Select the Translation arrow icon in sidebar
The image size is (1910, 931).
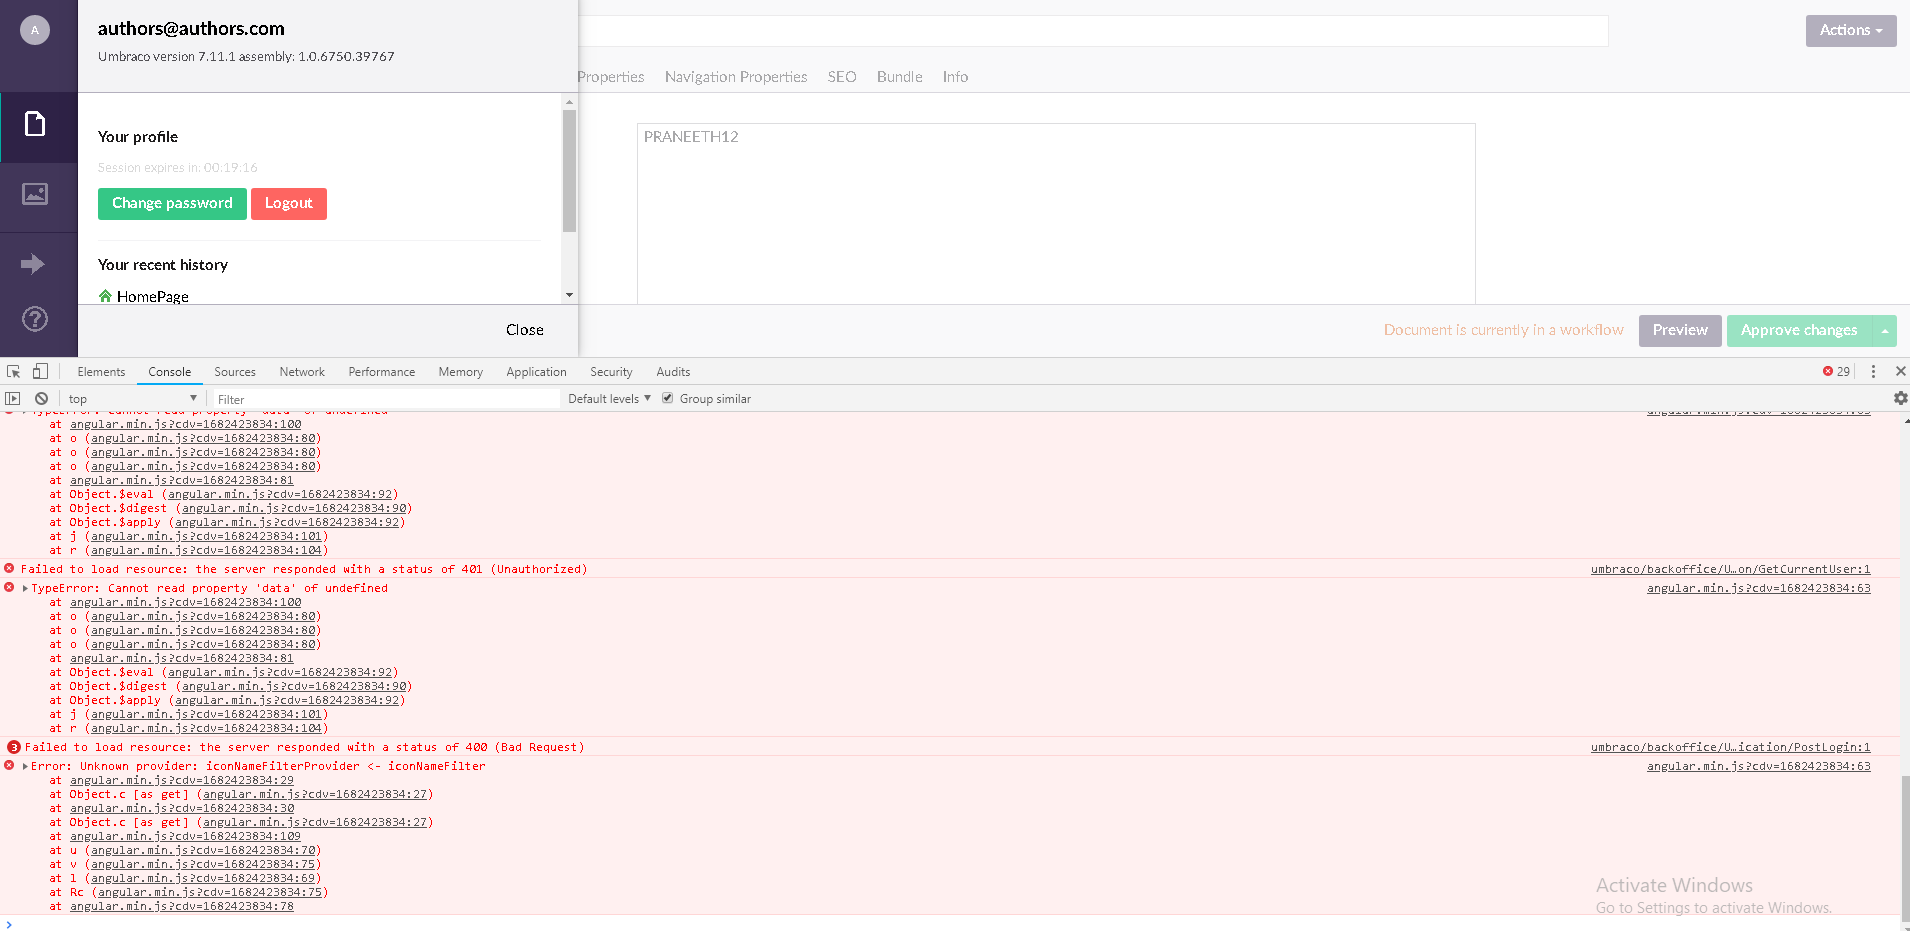[x=37, y=263]
